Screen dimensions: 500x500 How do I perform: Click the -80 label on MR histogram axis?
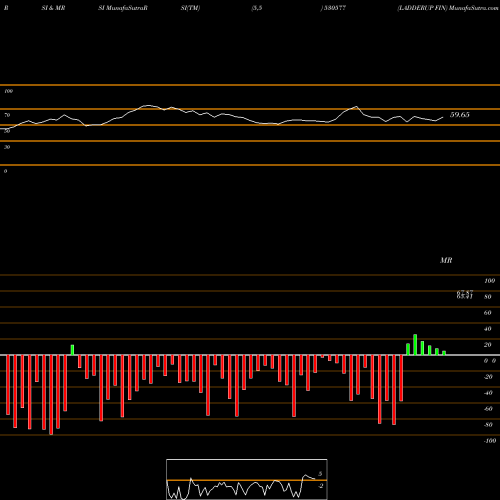pyautogui.click(x=488, y=425)
